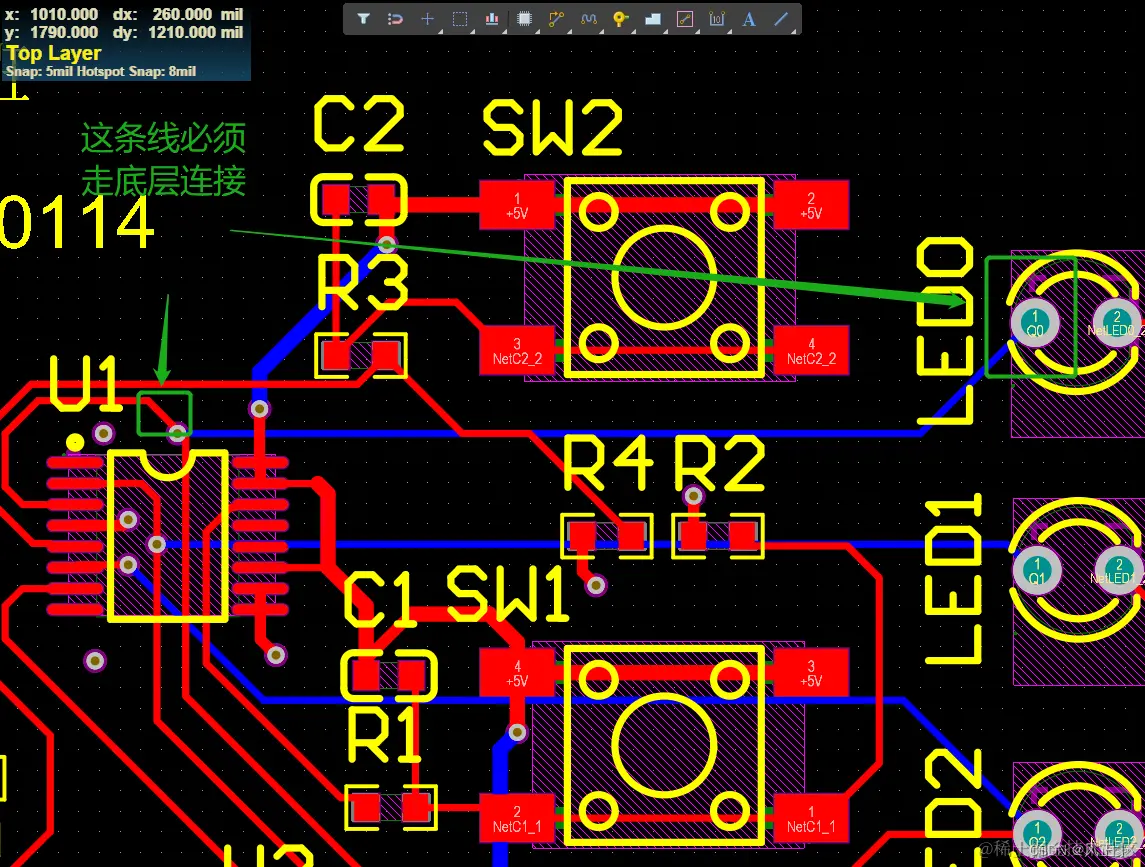Click the LED1 designator text
1145x867 pixels.
click(x=953, y=580)
